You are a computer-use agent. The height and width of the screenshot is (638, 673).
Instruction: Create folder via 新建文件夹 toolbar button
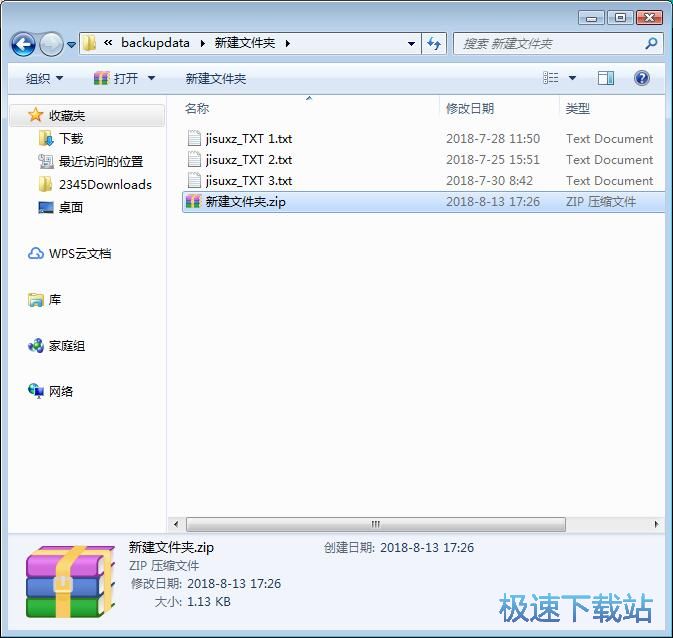point(215,79)
